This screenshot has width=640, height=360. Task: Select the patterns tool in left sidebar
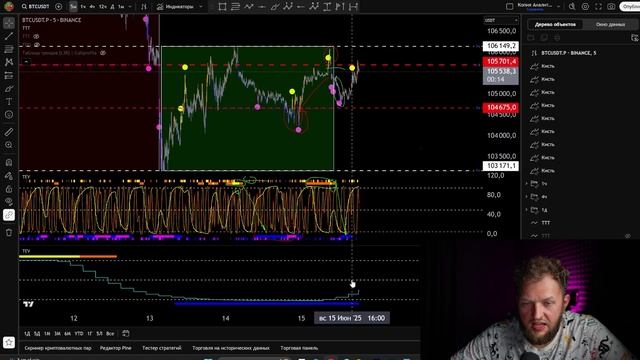[x=9, y=62]
